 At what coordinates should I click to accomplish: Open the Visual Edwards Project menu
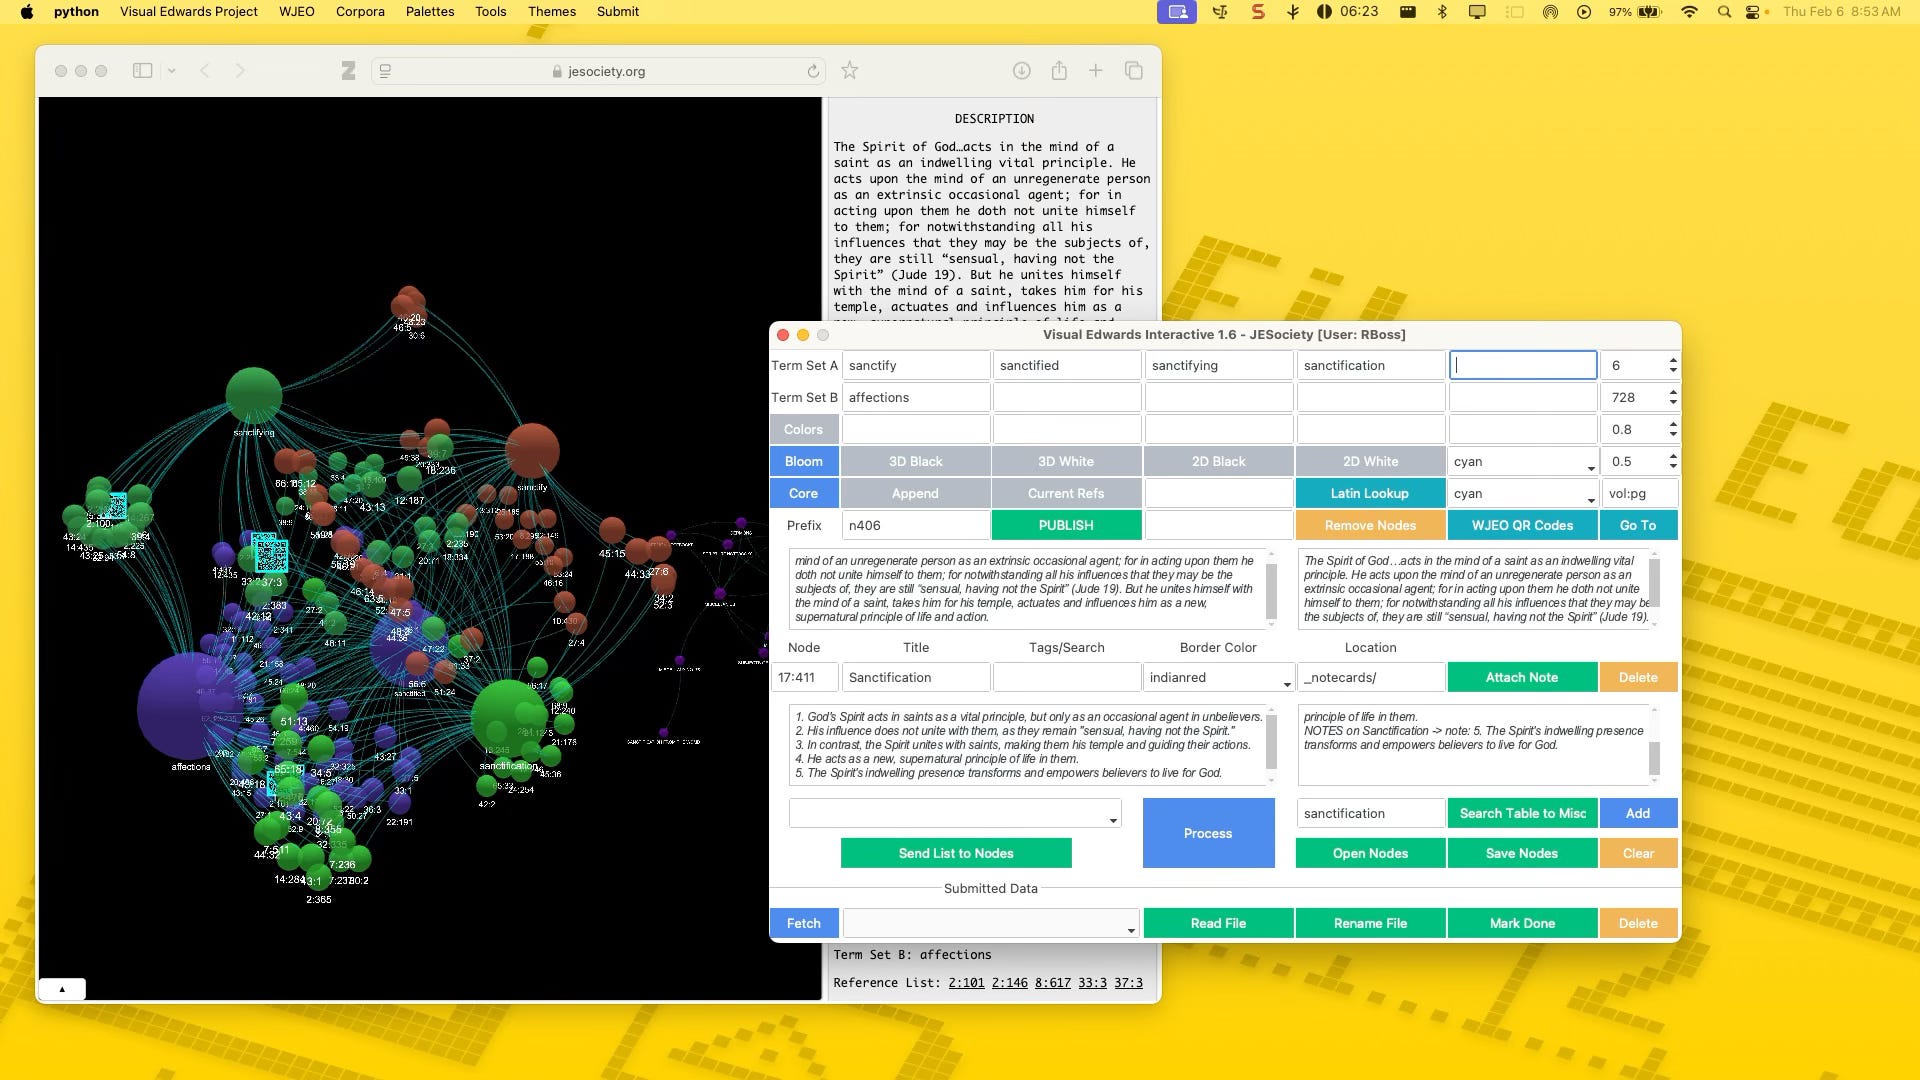(188, 12)
